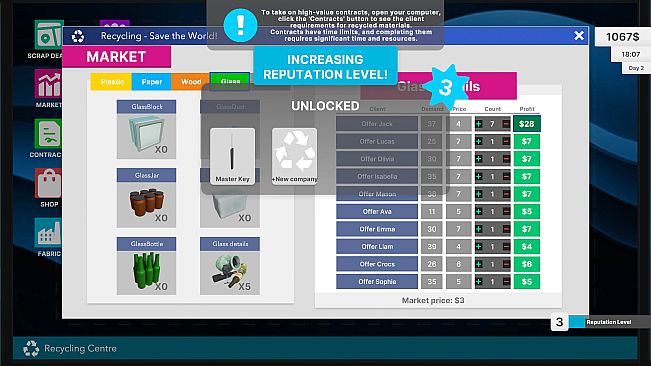The height and width of the screenshot is (366, 651).
Task: Select the Offer Liam row
Action: click(x=377, y=246)
